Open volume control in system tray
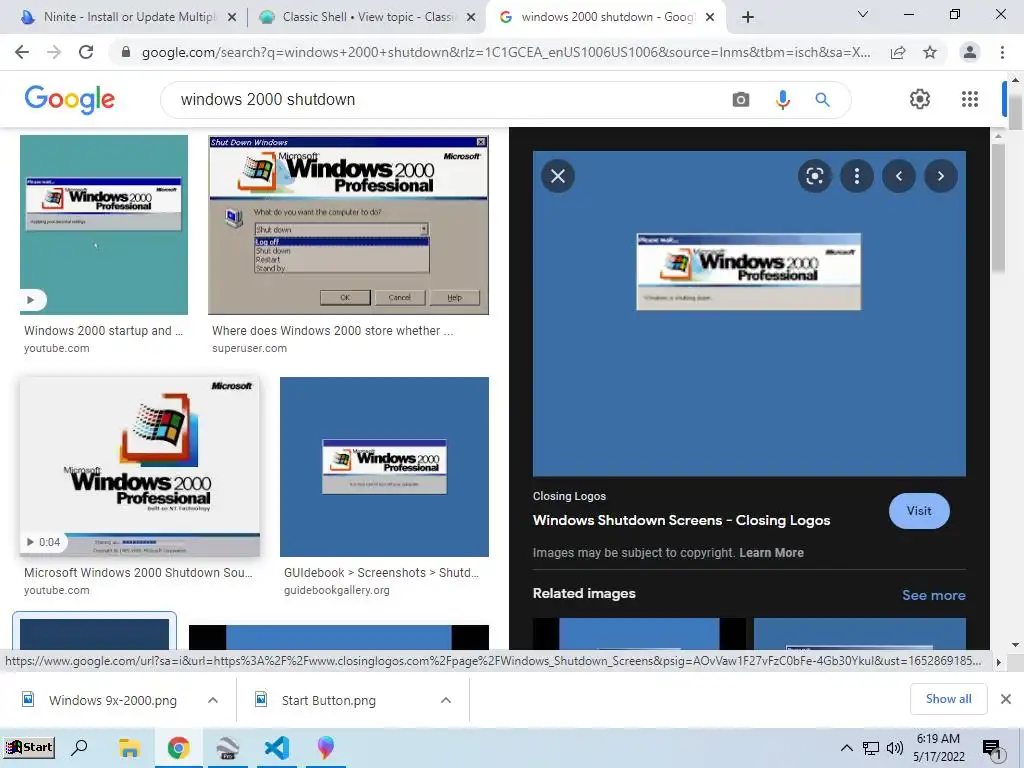This screenshot has width=1024, height=768. [894, 748]
